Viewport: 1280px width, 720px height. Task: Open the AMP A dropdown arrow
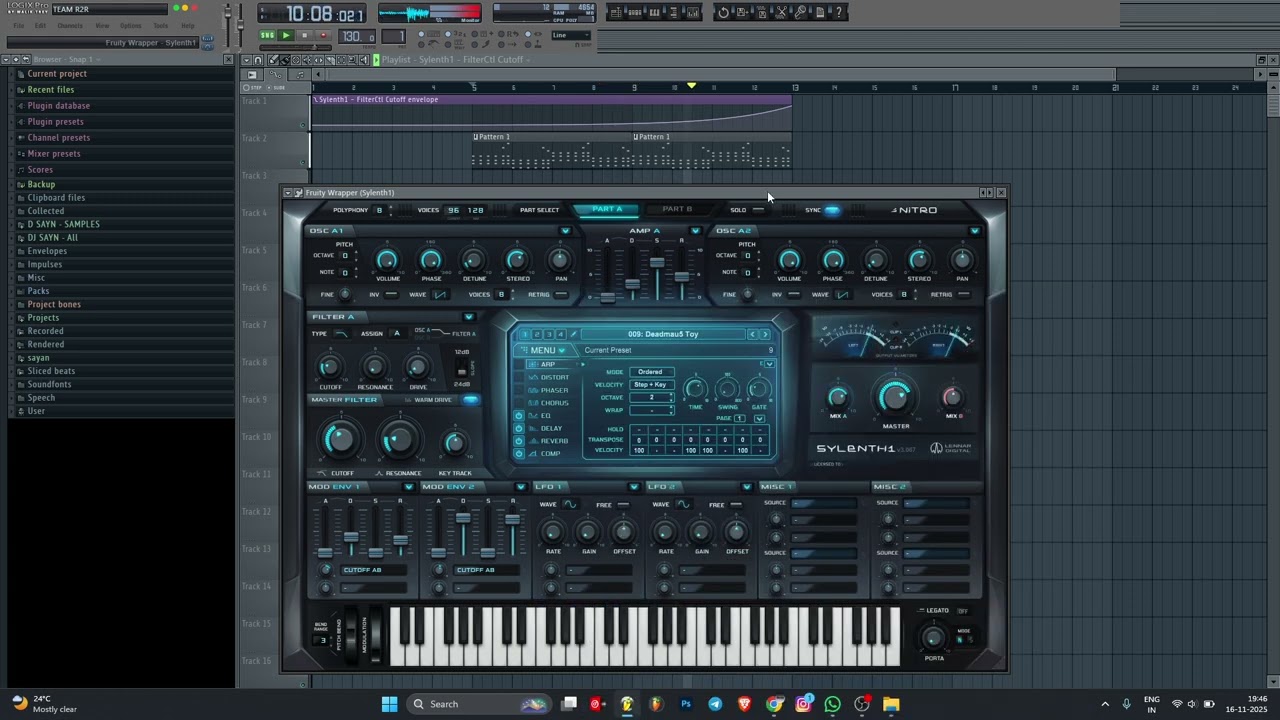pyautogui.click(x=695, y=231)
